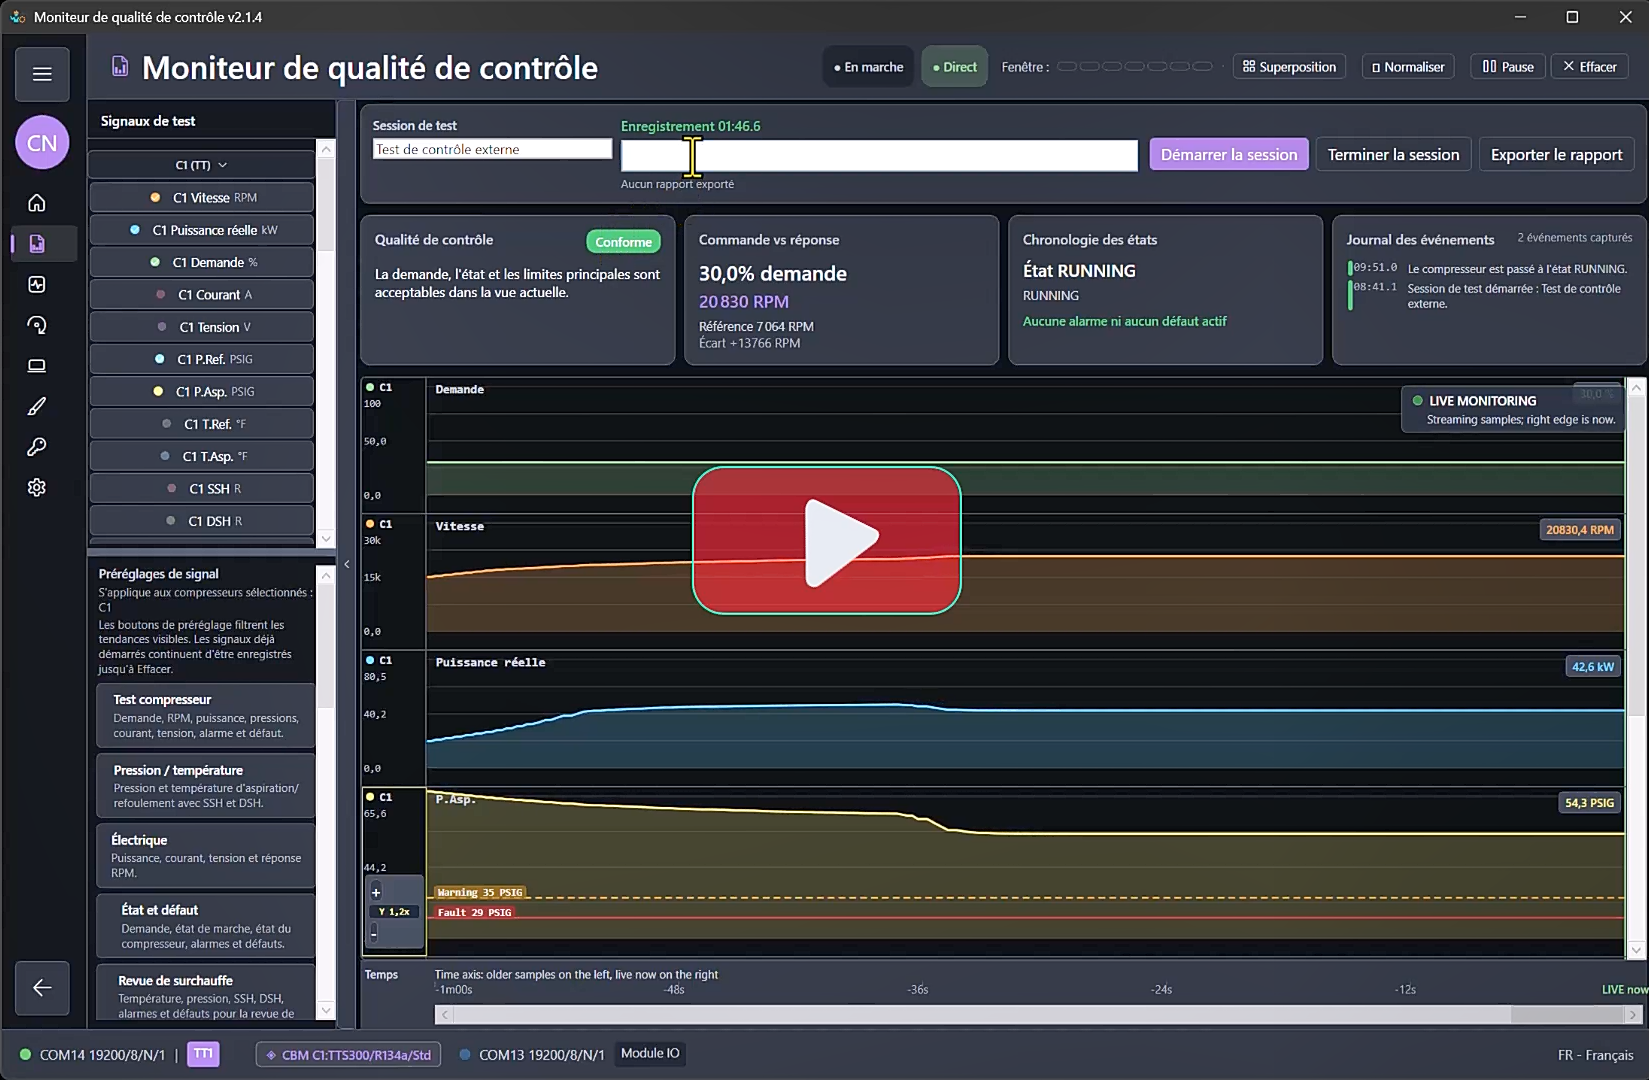Enable C1 DSH R signal
This screenshot has width=1649, height=1080.
click(202, 521)
